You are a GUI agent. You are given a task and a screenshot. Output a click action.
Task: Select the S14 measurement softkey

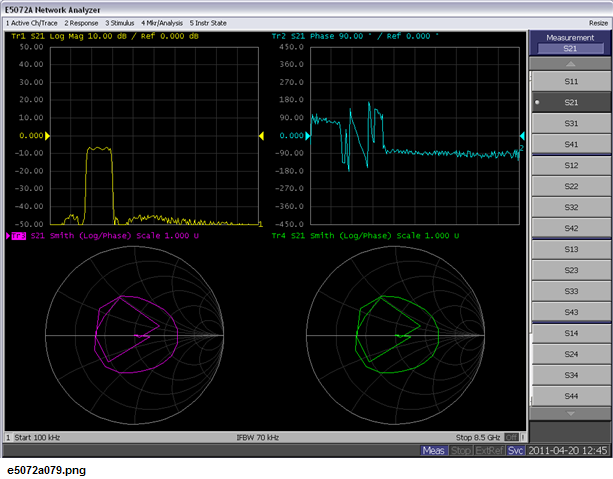(x=571, y=333)
